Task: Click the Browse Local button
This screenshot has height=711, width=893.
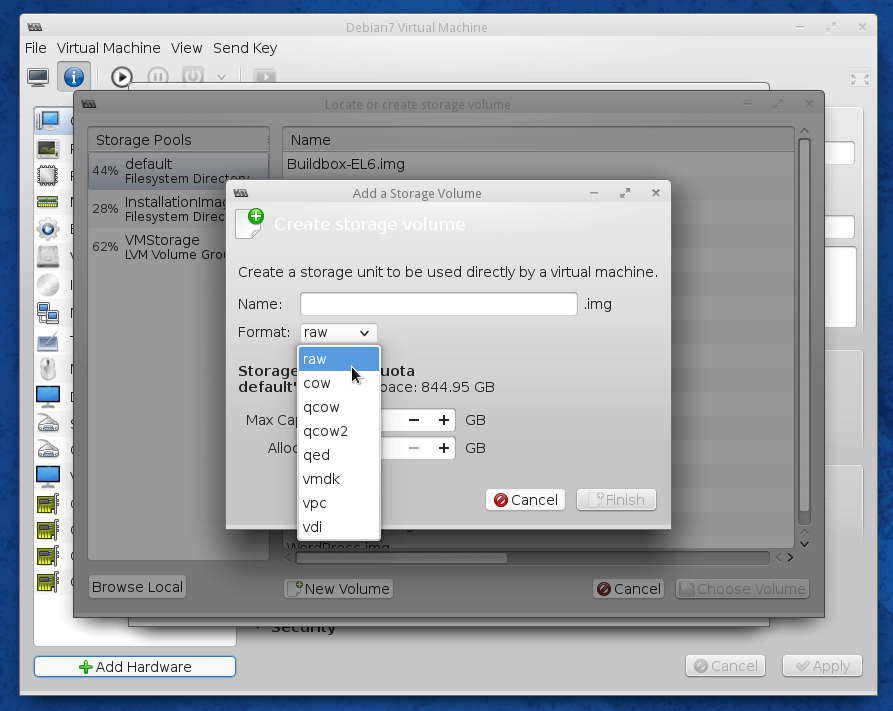Action: pyautogui.click(x=137, y=587)
